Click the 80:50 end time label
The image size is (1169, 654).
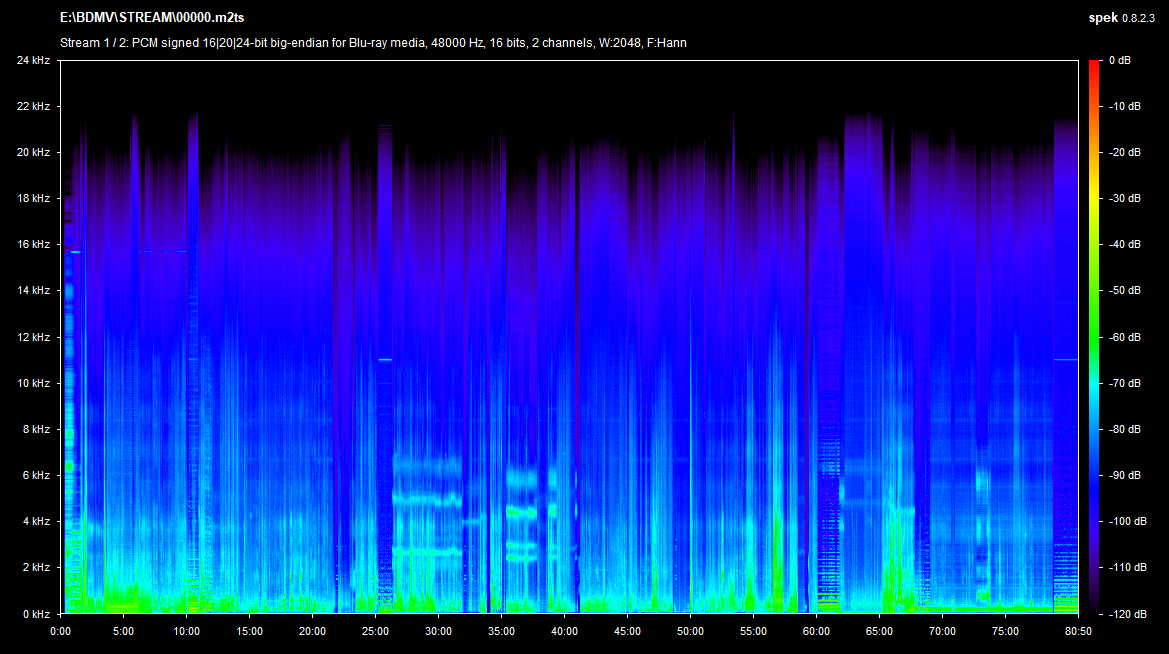point(1065,631)
